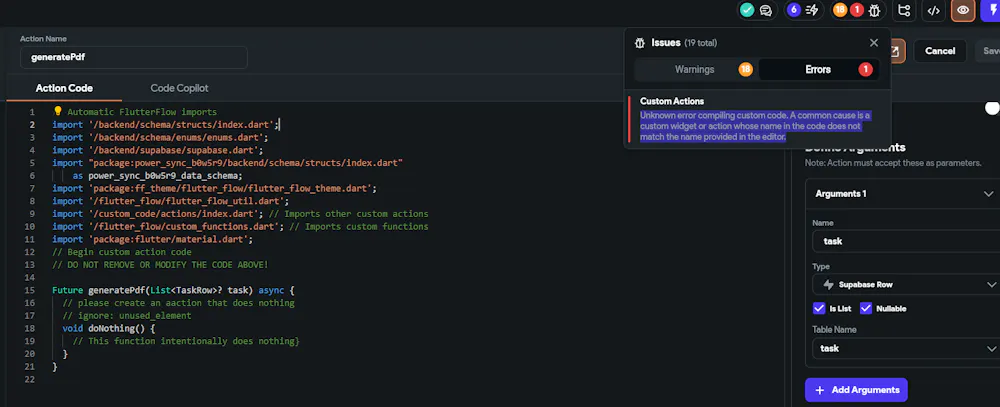Viewport: 1000px width, 407px height.
Task: Close the Issues panel
Action: pyautogui.click(x=874, y=43)
